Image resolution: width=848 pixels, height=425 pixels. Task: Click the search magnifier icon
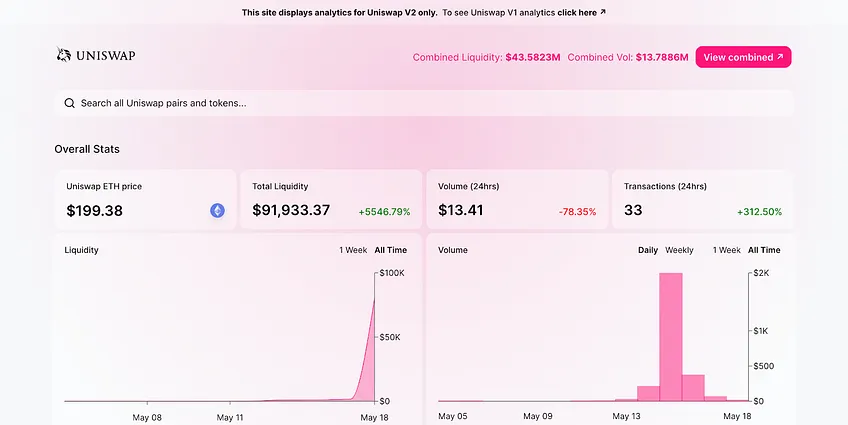click(x=69, y=103)
